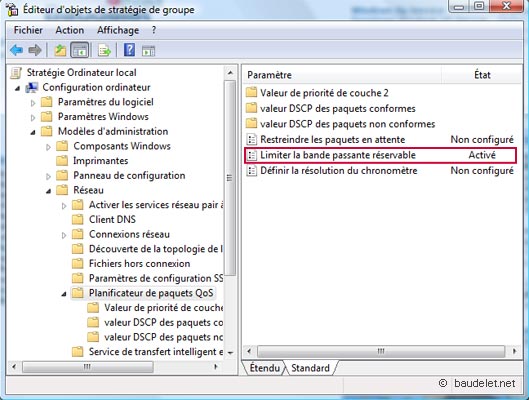The image size is (529, 400).
Task: Click tree pane vertical scrollbar down arrow
Action: click(x=230, y=353)
